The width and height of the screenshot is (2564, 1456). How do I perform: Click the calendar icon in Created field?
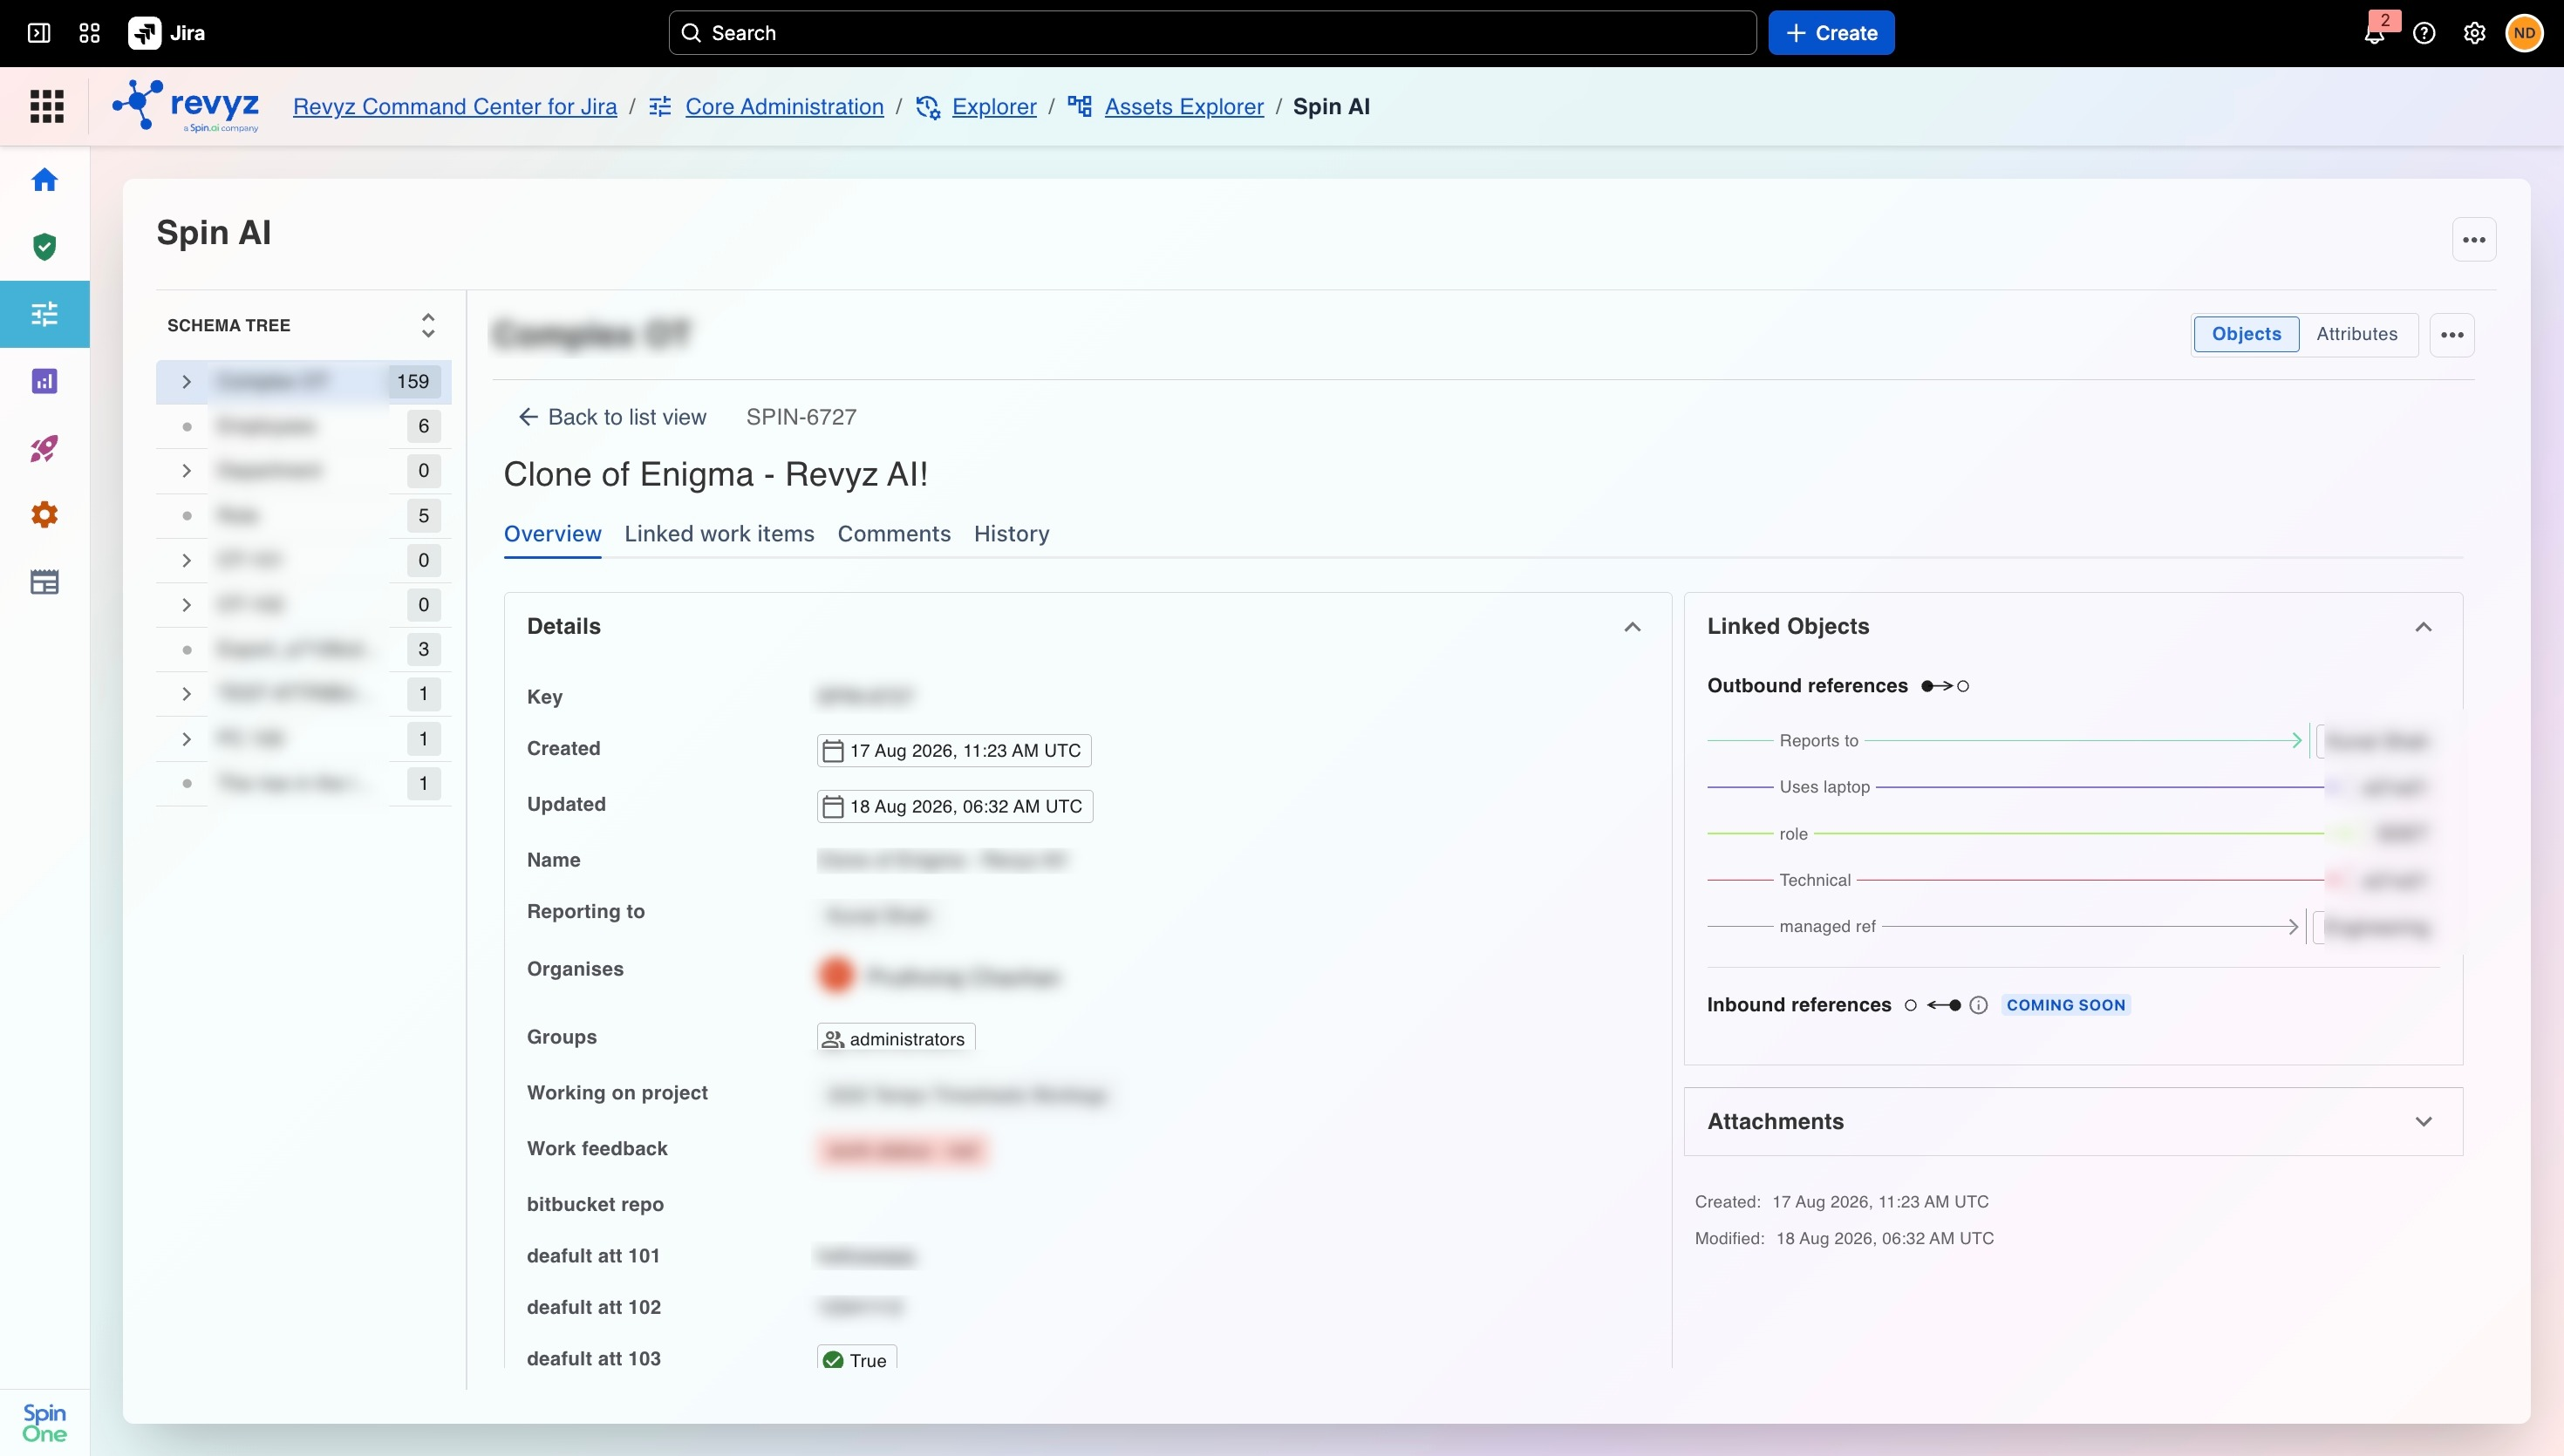coord(832,751)
